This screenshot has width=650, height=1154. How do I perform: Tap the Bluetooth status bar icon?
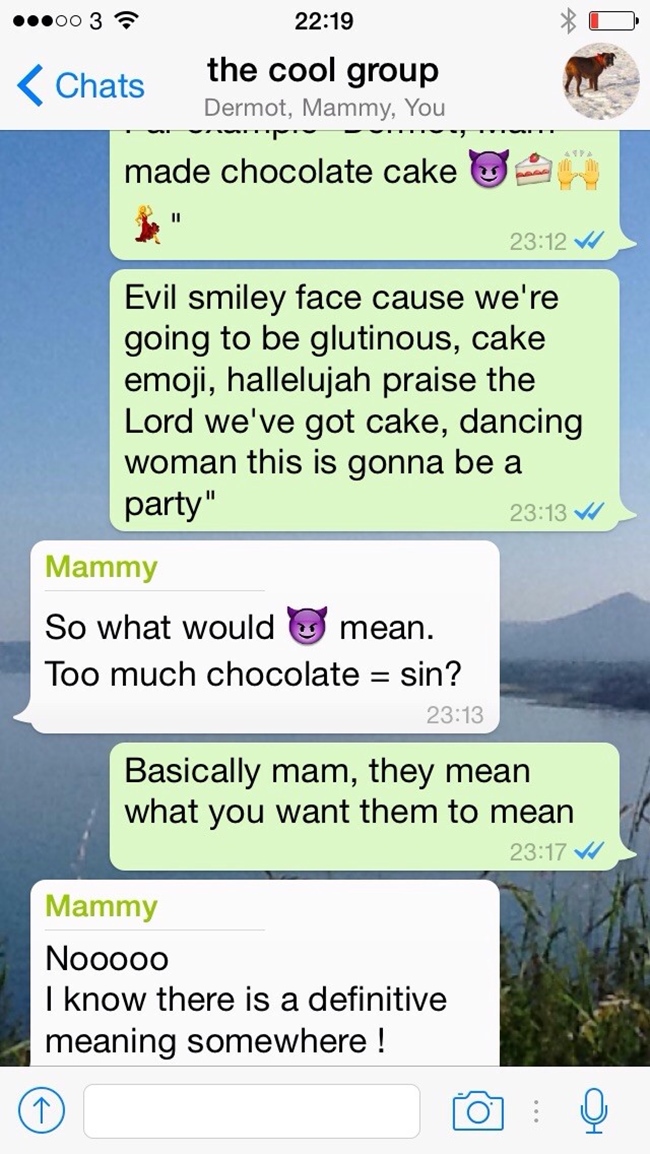pos(568,21)
